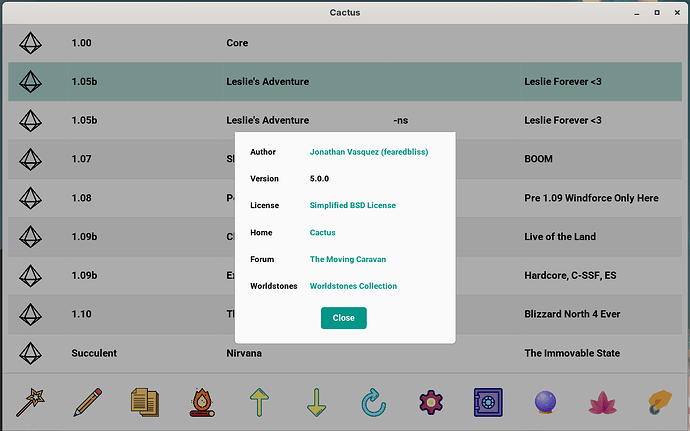Click the magic wand icon in toolbar

point(30,402)
